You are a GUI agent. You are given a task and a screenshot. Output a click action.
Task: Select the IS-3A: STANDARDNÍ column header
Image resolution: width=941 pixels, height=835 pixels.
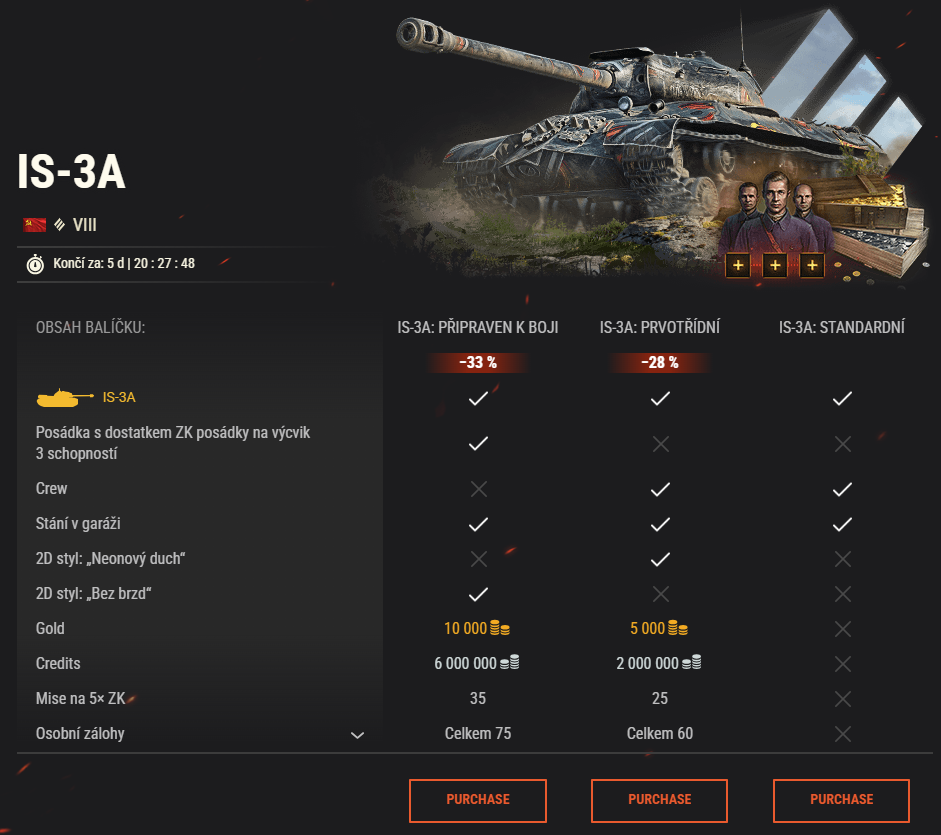[841, 327]
